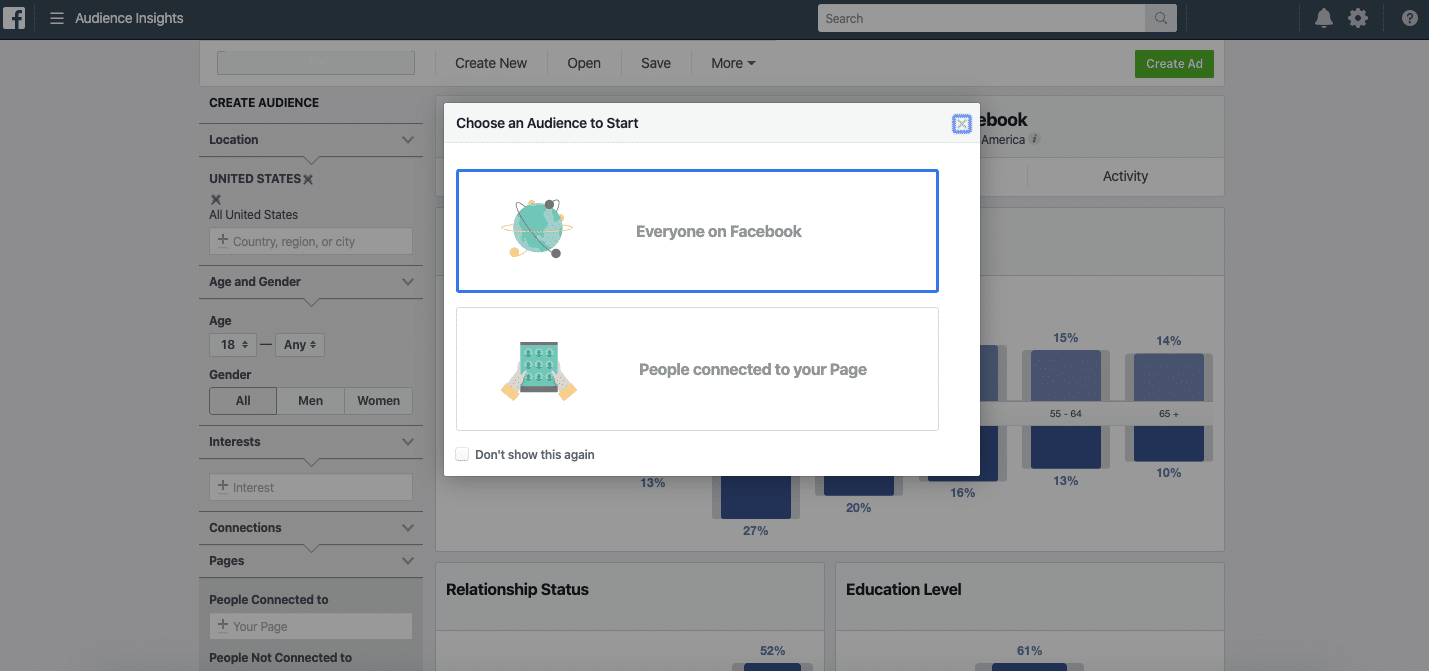1429x671 pixels.
Task: Remove the UNITED STATES location tag
Action: 308,179
